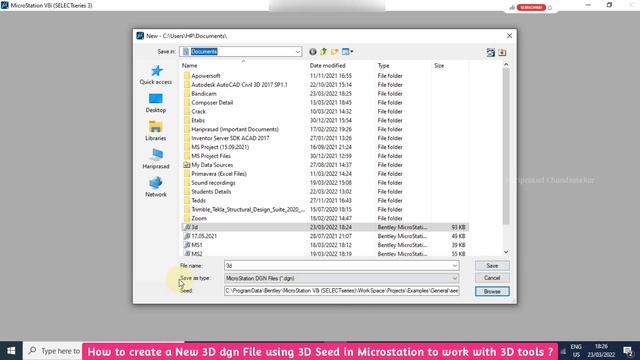Expand the File name dropdown arrow

point(454,266)
